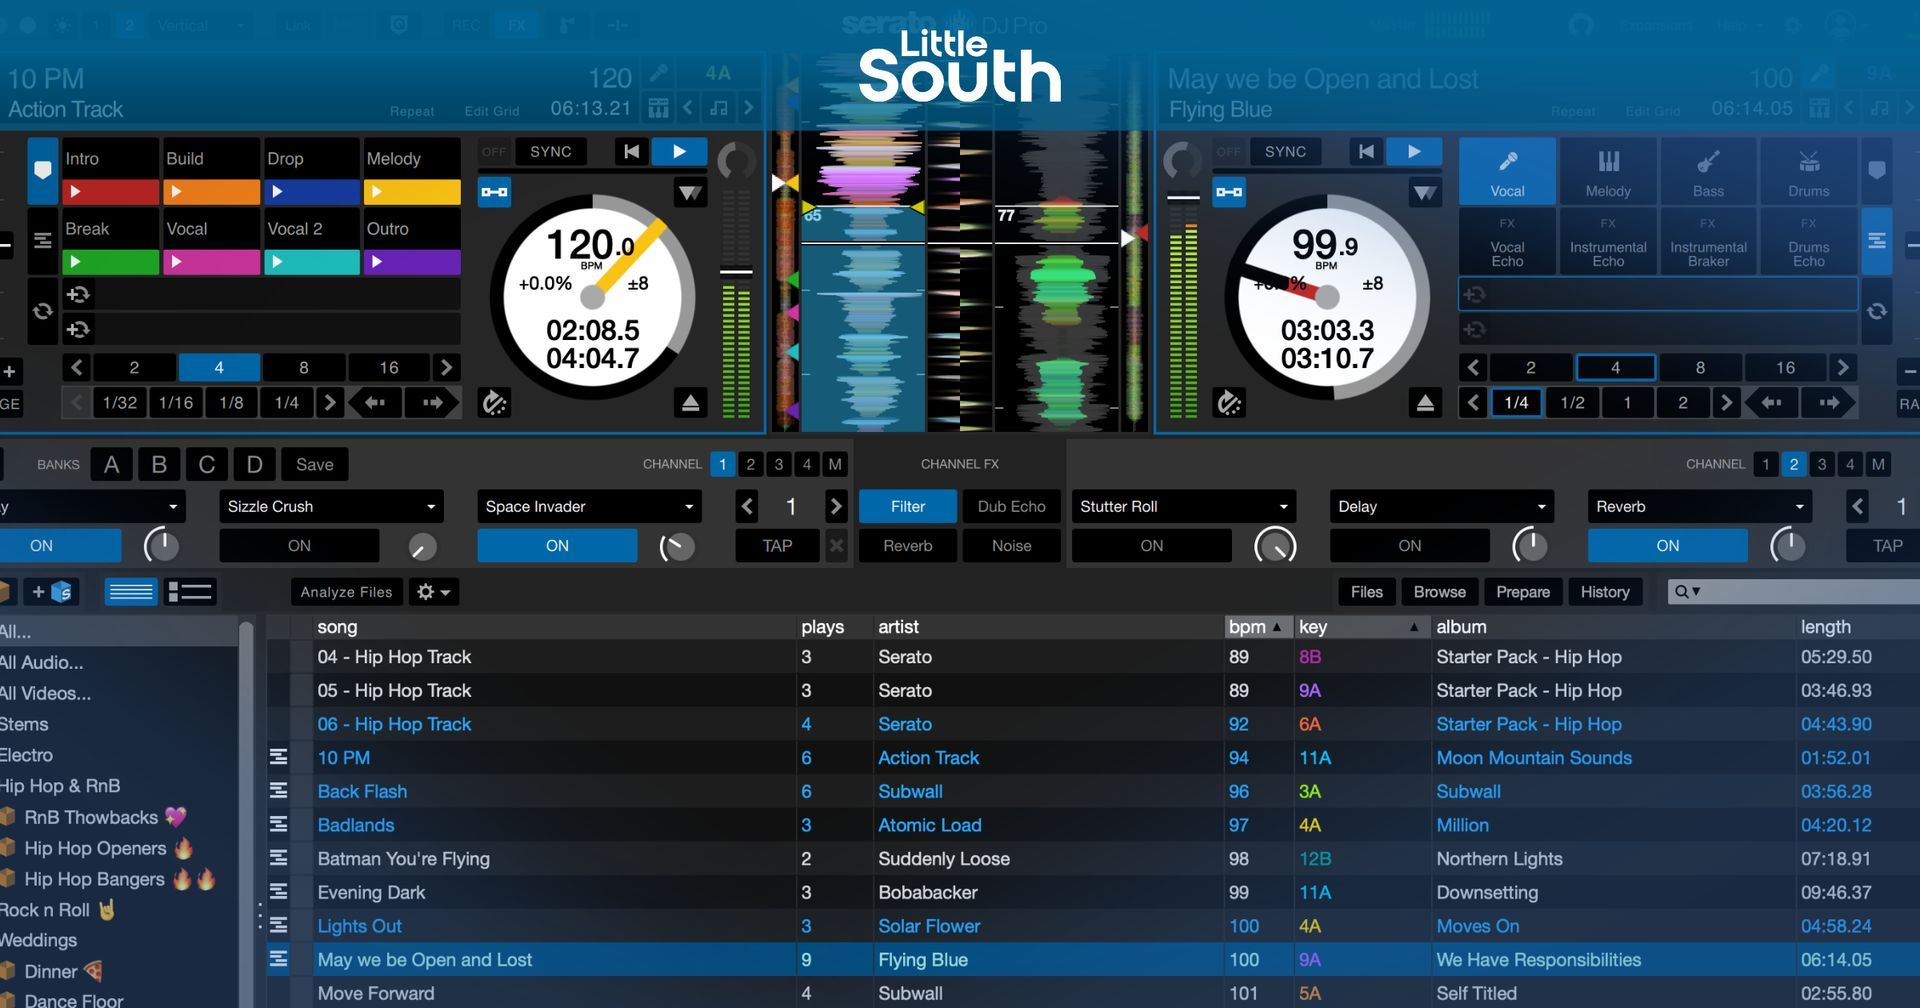Turn on the Stutter Roll effect
This screenshot has width=1920, height=1008.
[1152, 546]
